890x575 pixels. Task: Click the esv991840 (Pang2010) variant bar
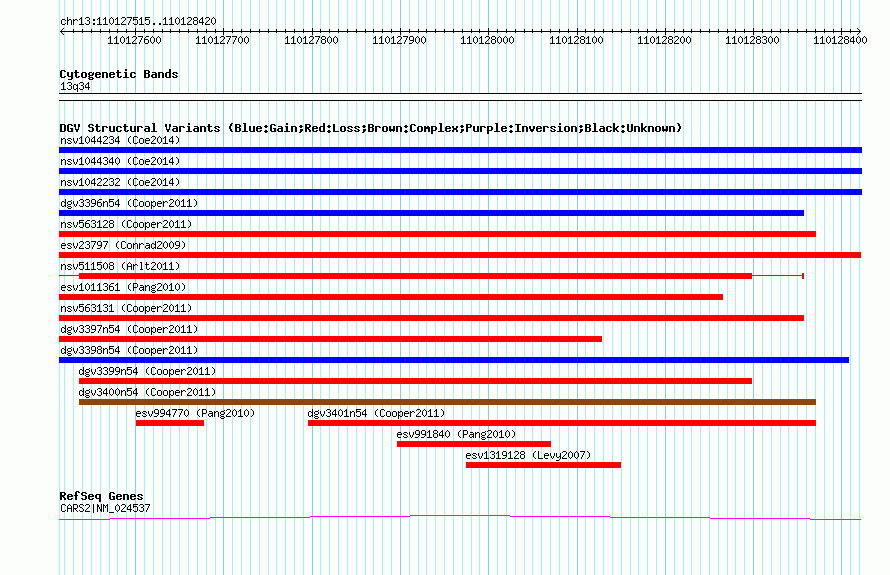click(x=474, y=444)
